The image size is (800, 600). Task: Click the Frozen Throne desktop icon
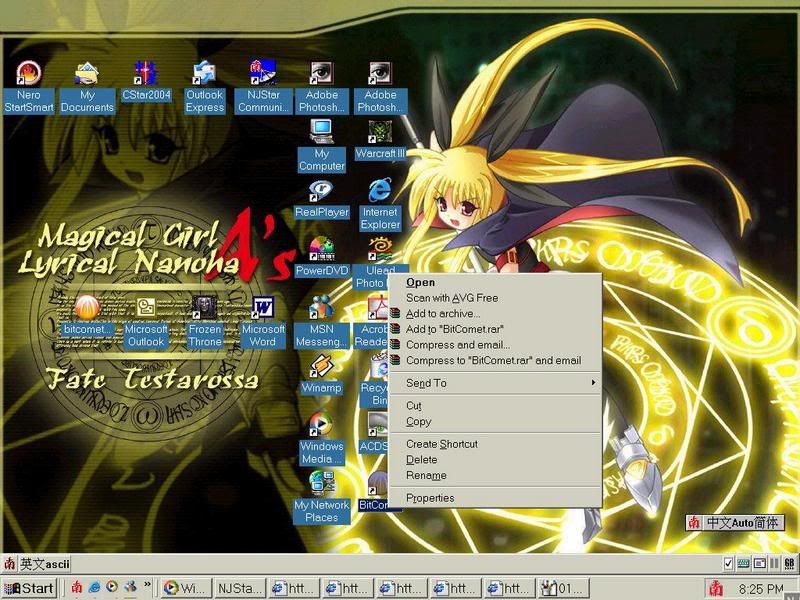tap(205, 308)
